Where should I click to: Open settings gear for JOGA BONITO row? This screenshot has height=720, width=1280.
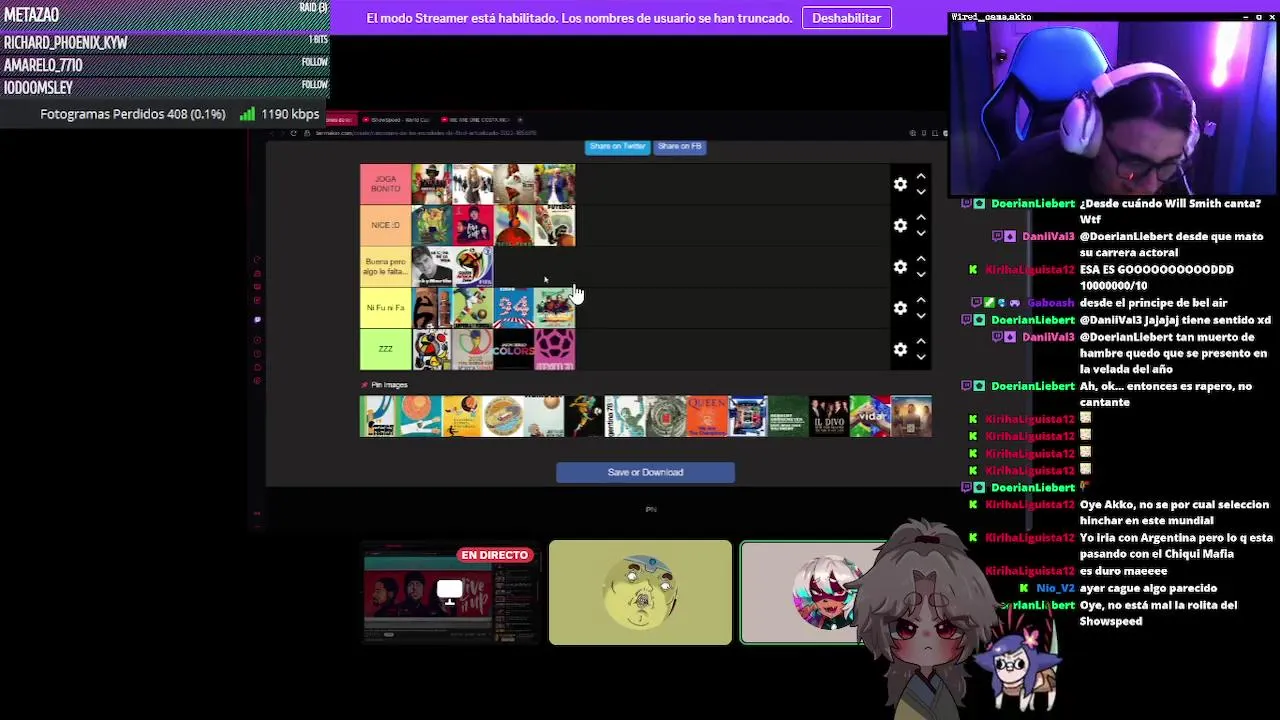pyautogui.click(x=900, y=184)
